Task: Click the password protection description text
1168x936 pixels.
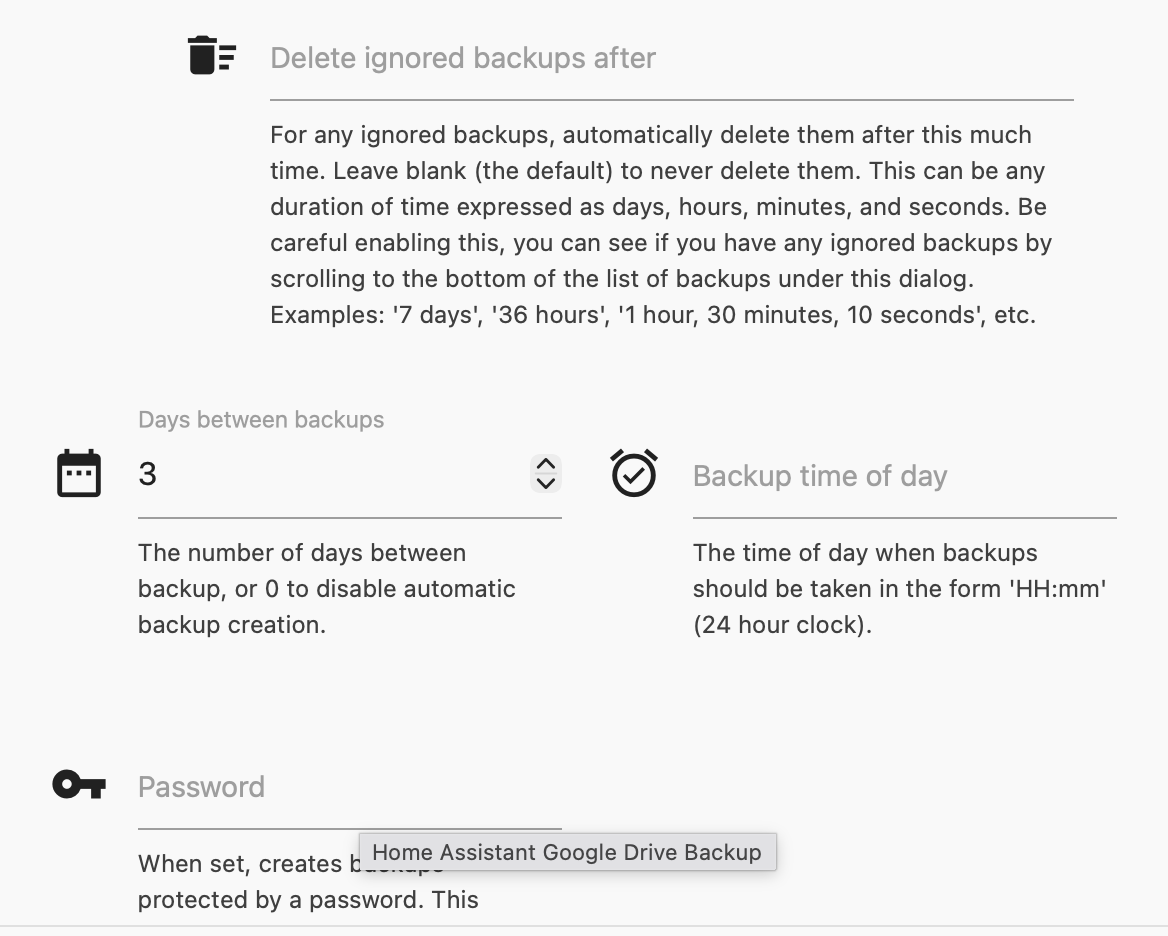Action: pyautogui.click(x=308, y=899)
